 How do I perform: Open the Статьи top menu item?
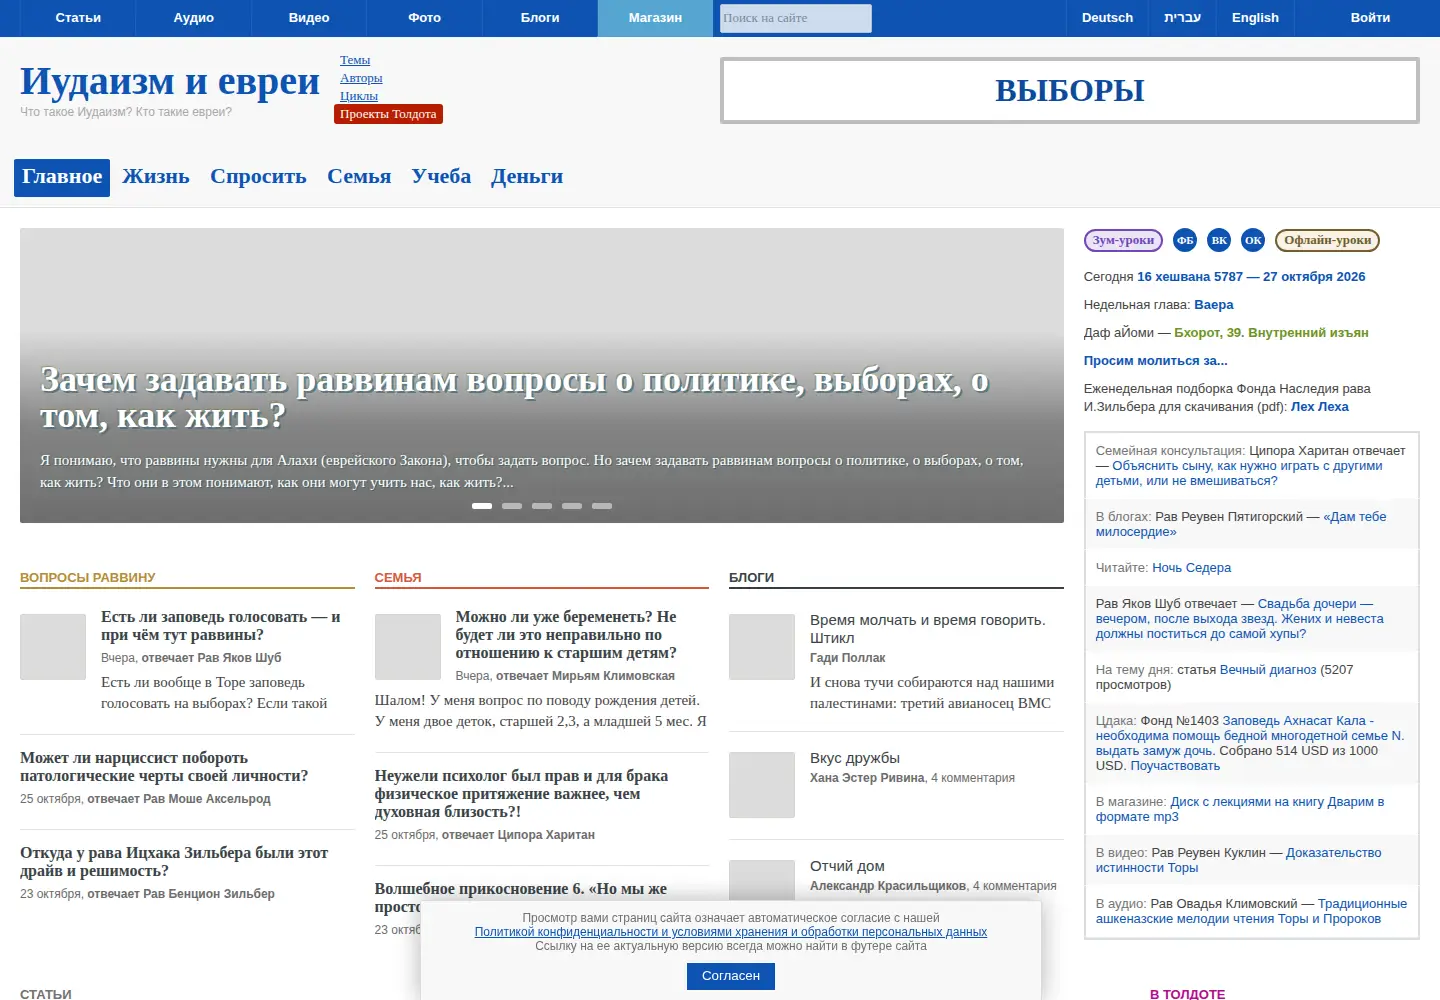[78, 18]
